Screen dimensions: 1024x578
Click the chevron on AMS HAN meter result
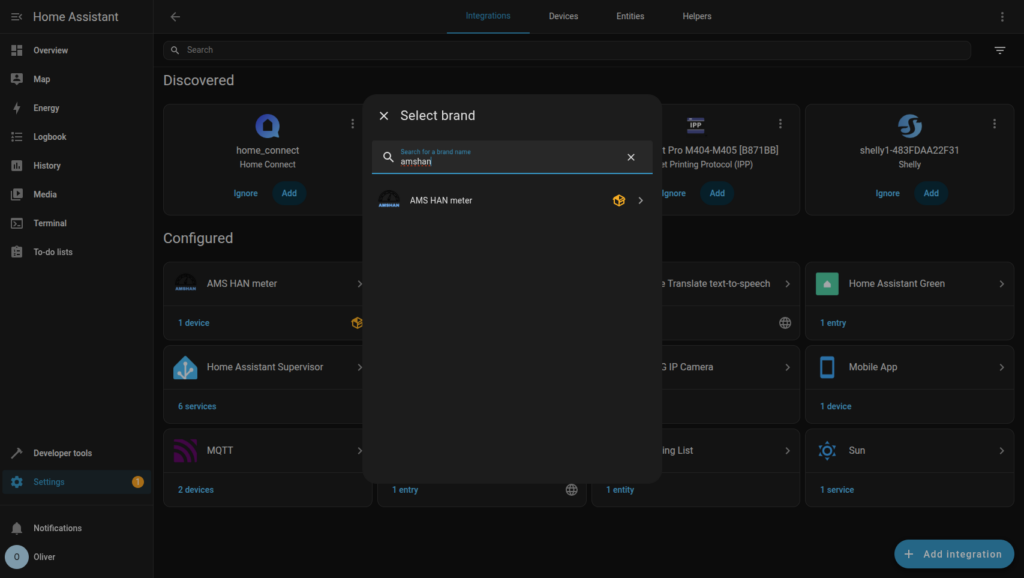click(641, 201)
